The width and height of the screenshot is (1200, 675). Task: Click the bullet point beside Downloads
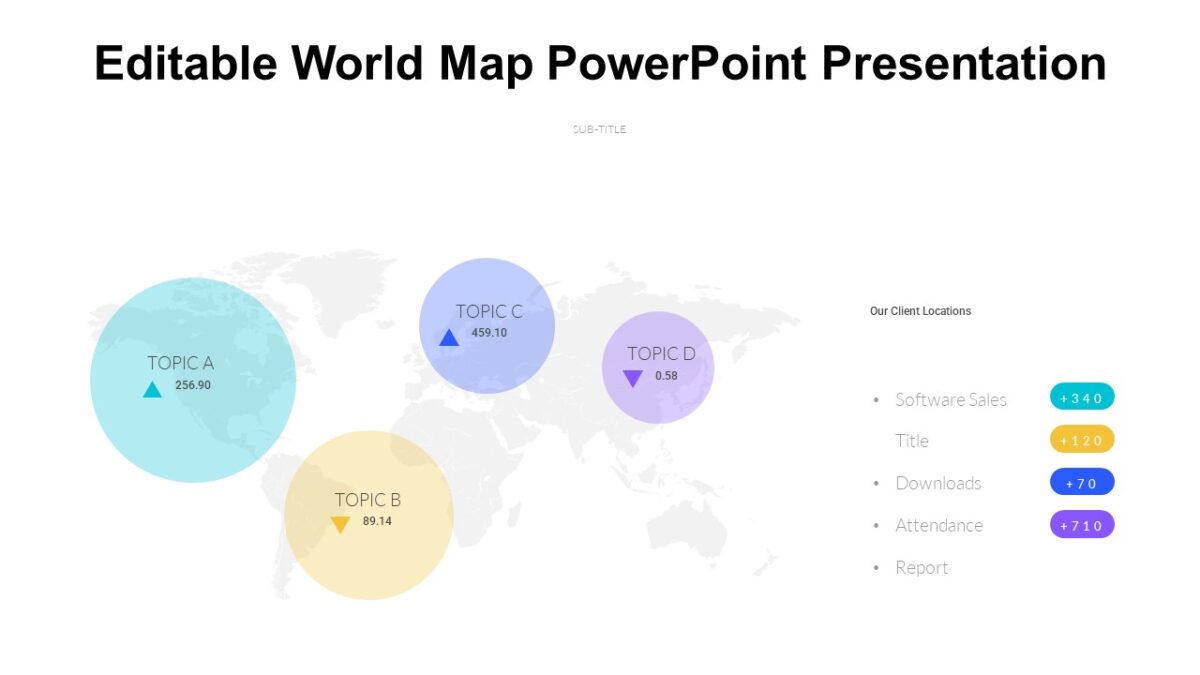pos(876,483)
